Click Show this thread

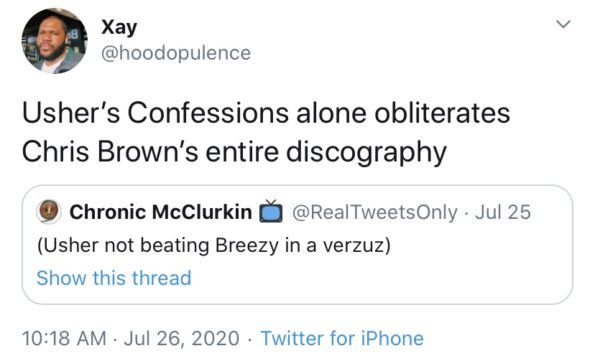[x=114, y=278]
